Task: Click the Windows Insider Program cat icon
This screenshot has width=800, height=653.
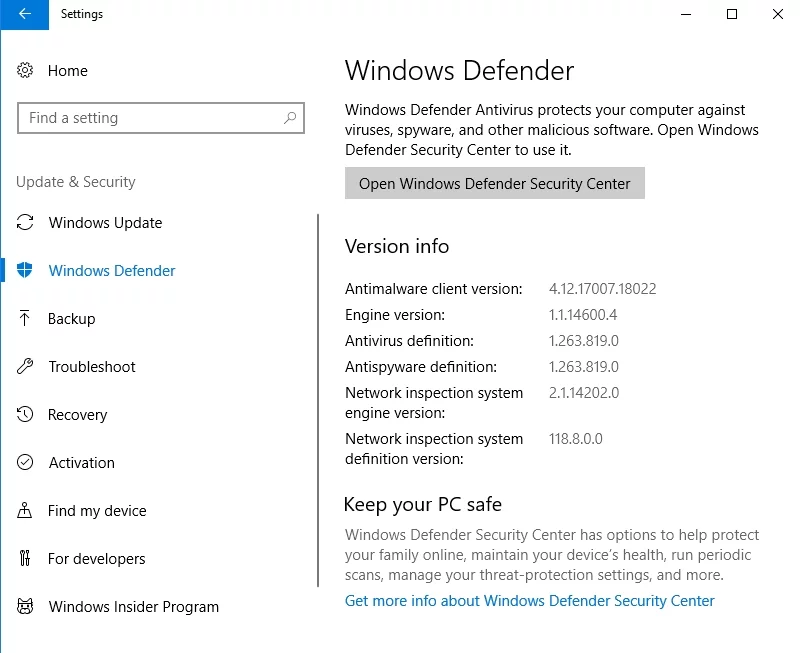Action: [x=26, y=607]
